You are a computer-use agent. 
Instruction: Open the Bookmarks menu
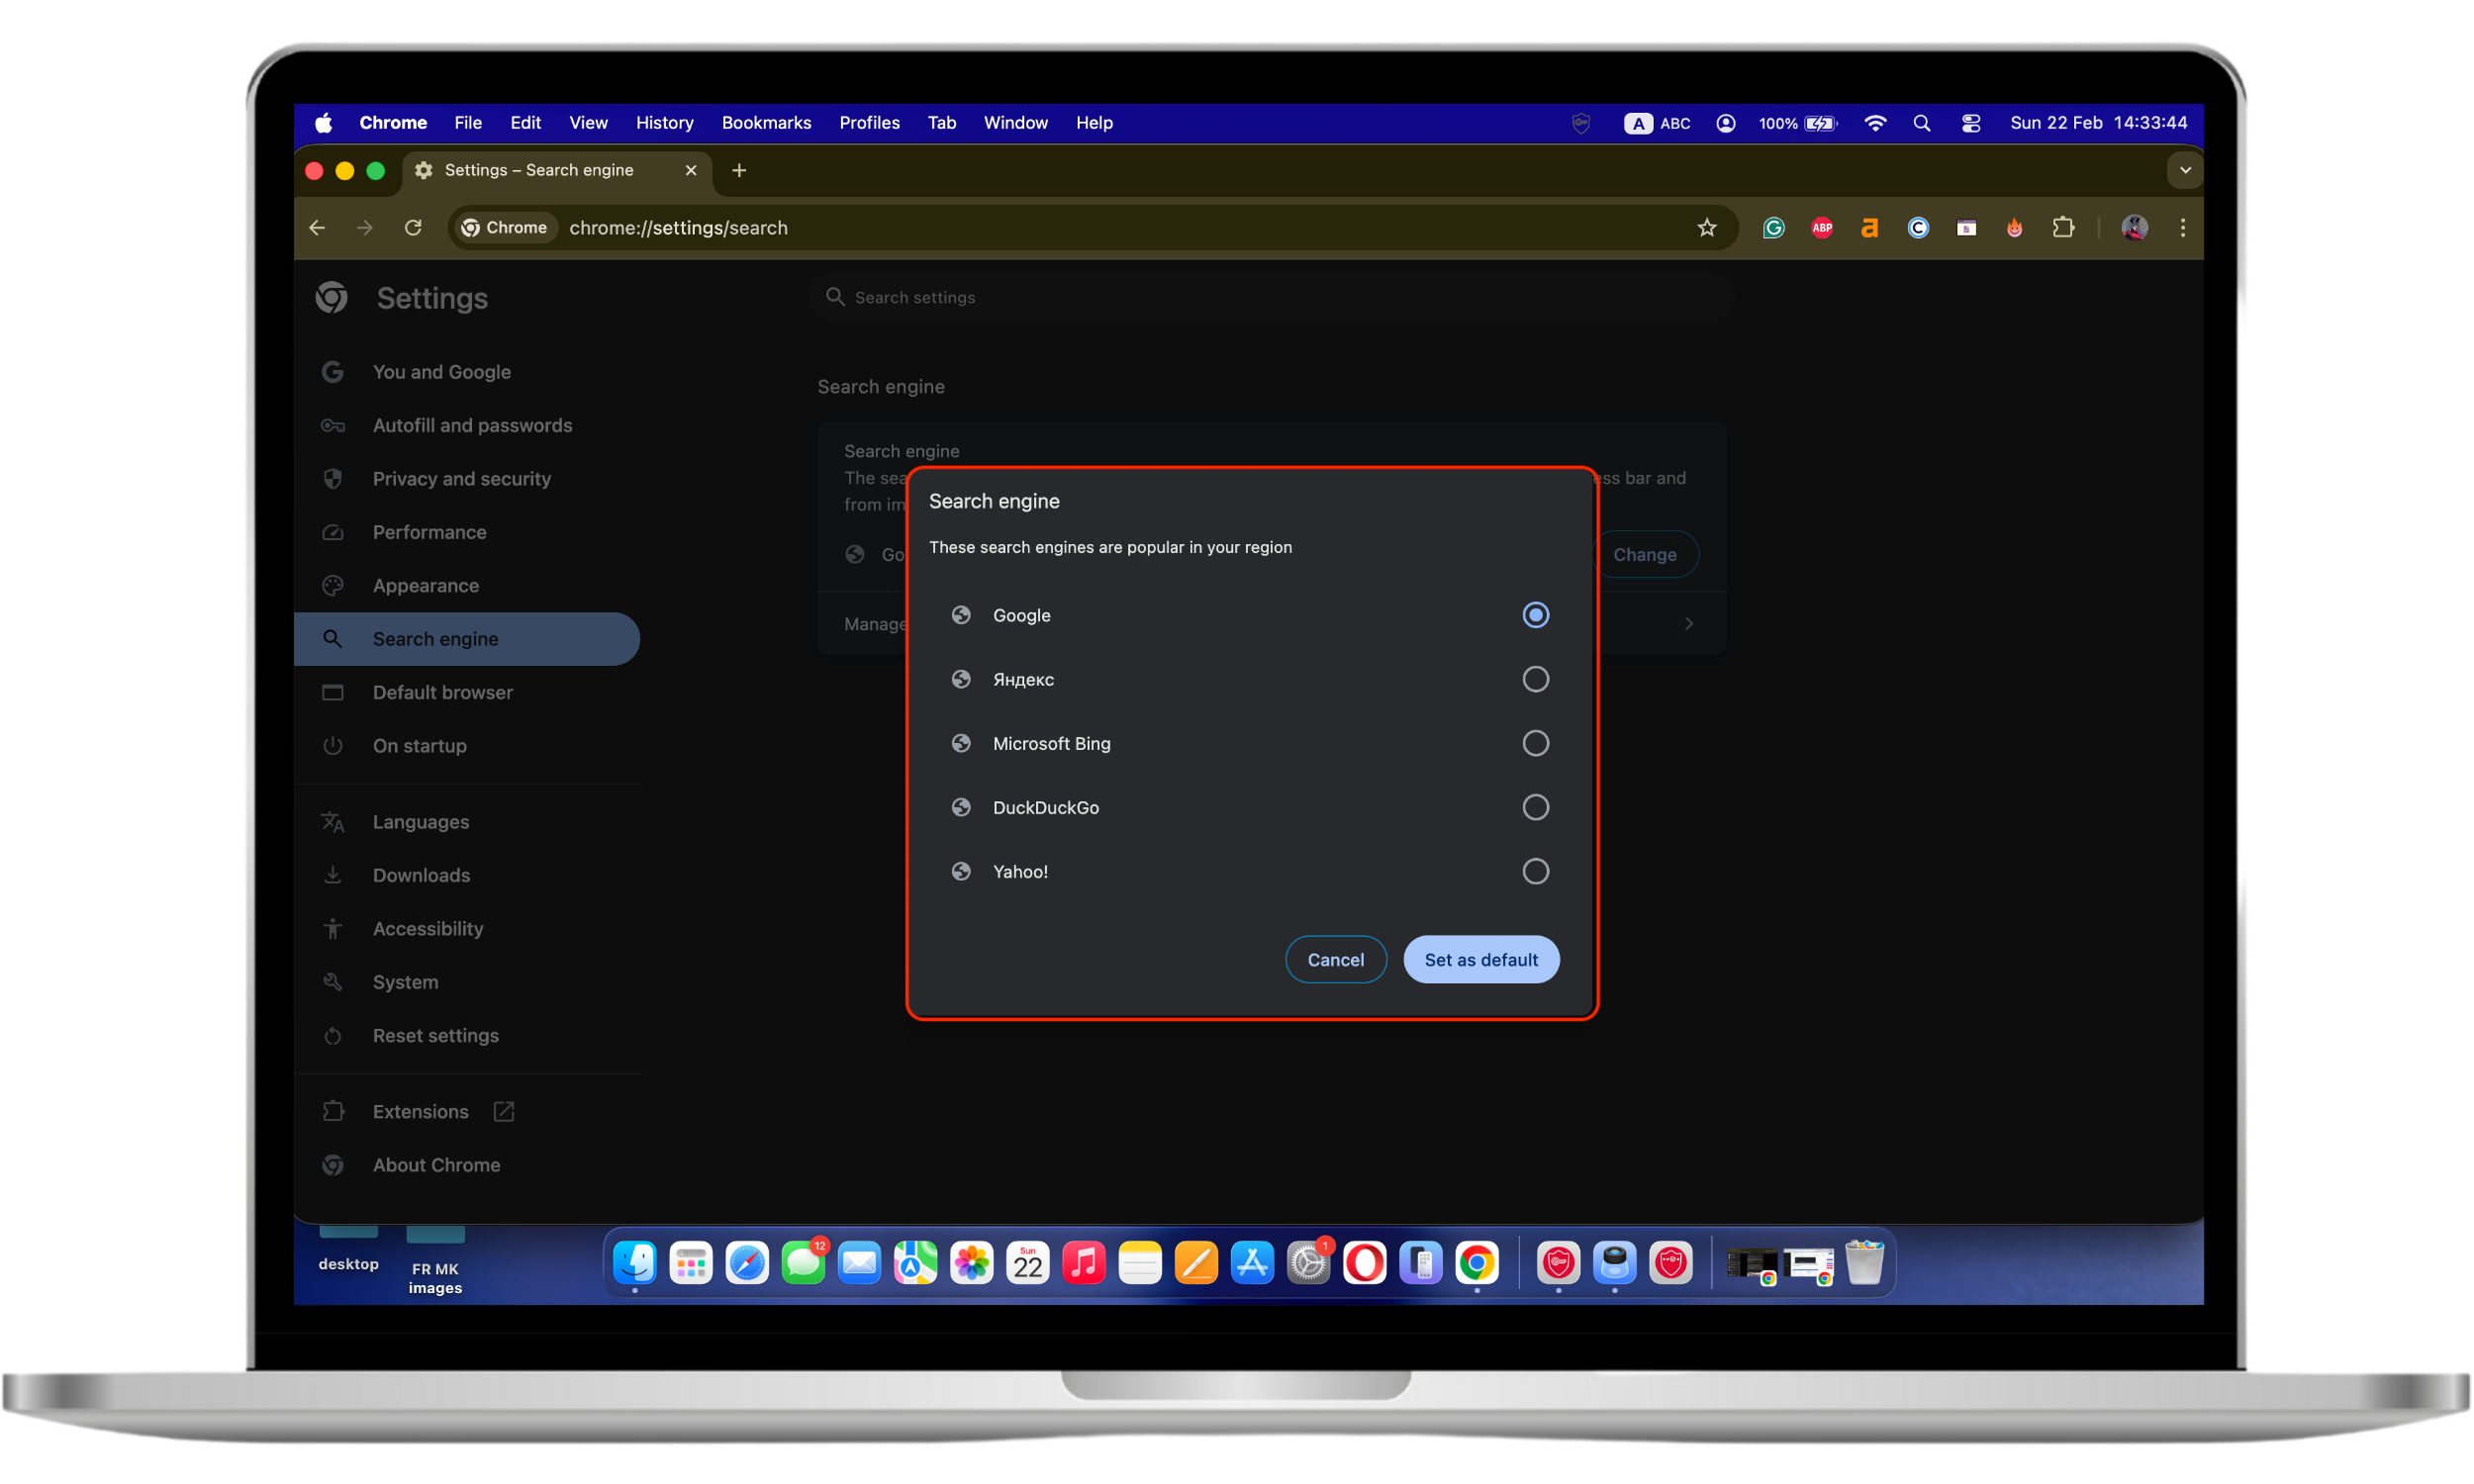[766, 123]
